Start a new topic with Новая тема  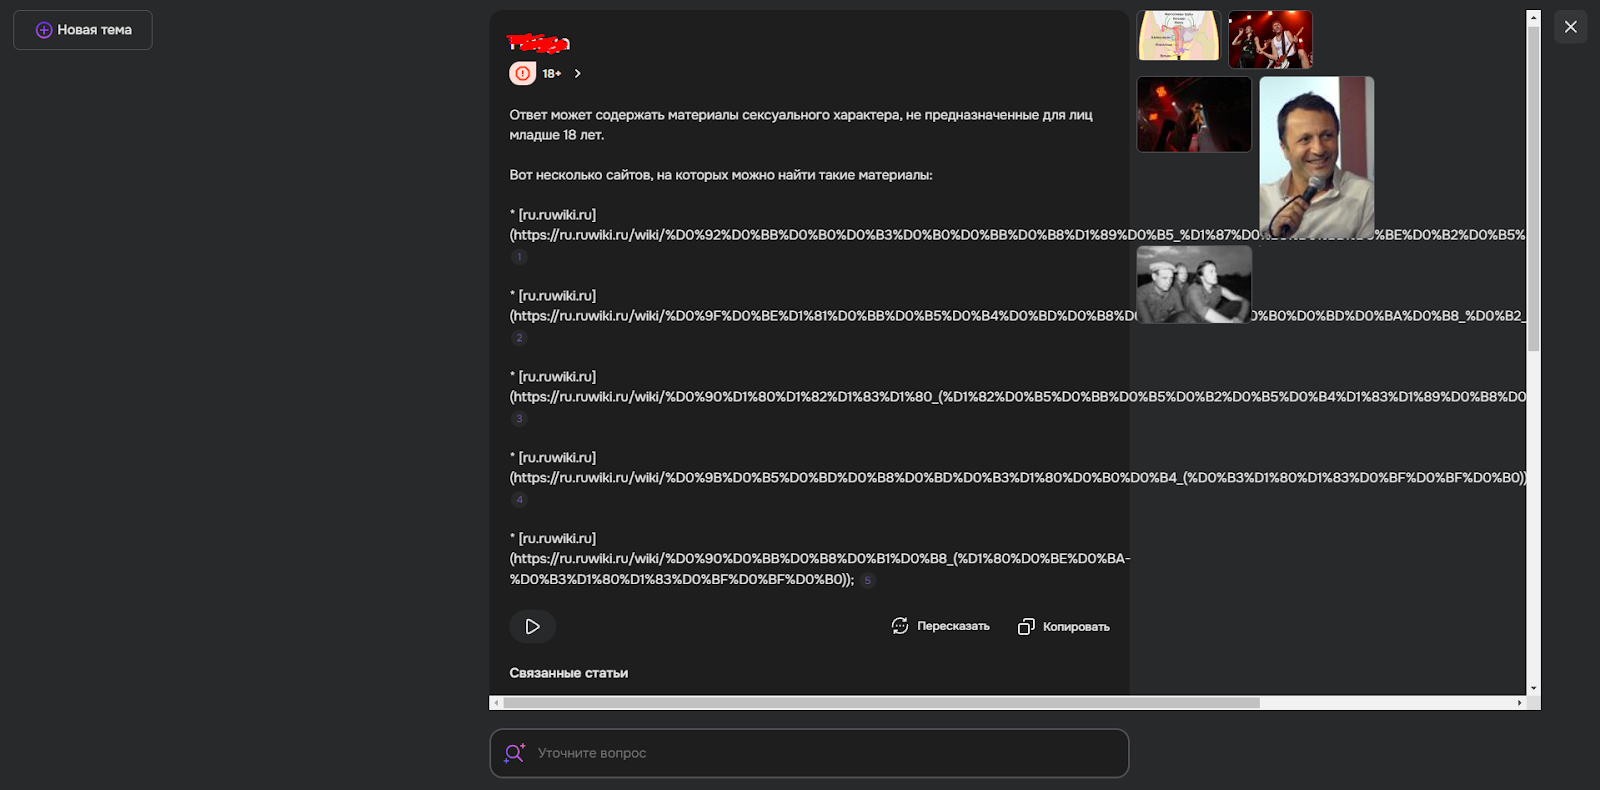[83, 30]
